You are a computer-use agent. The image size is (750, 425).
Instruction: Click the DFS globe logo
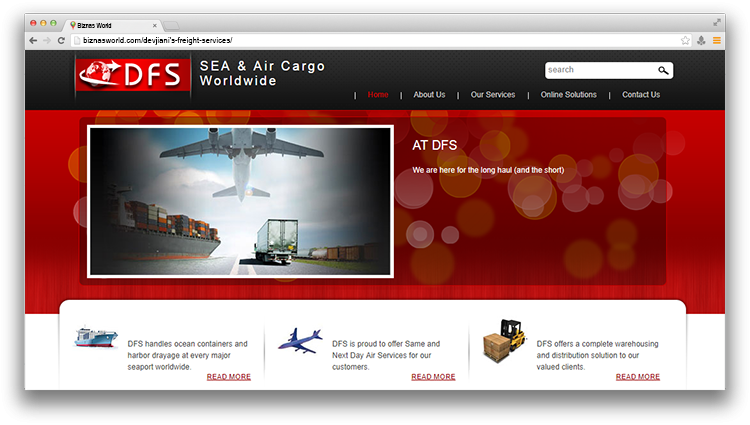point(132,75)
